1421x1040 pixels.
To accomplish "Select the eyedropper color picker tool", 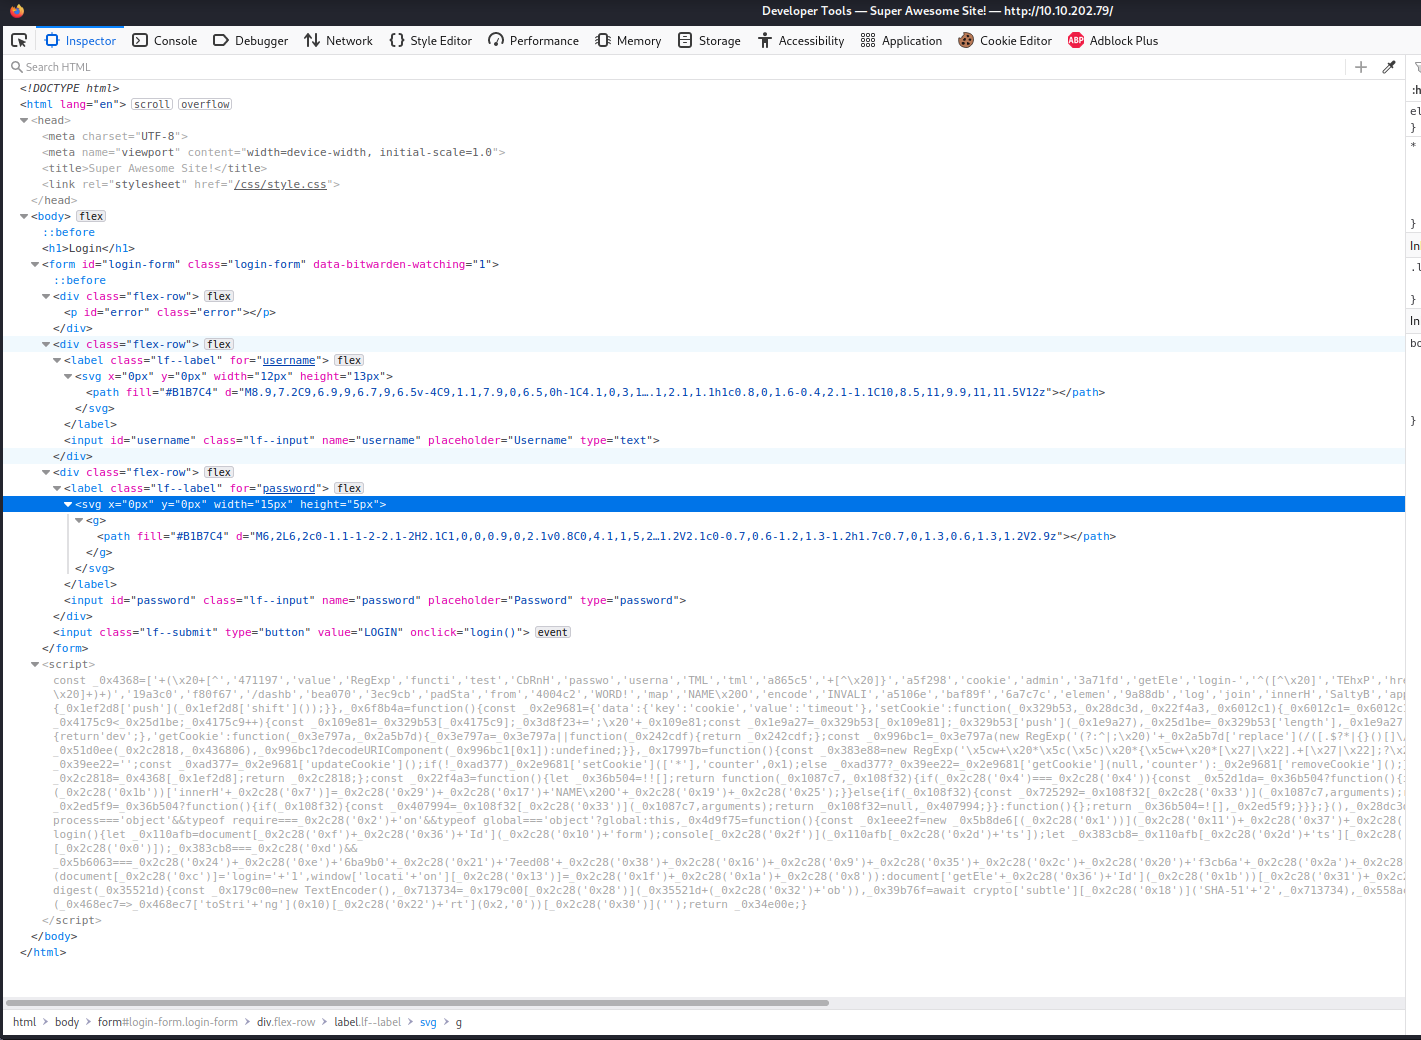I will click(x=1389, y=67).
